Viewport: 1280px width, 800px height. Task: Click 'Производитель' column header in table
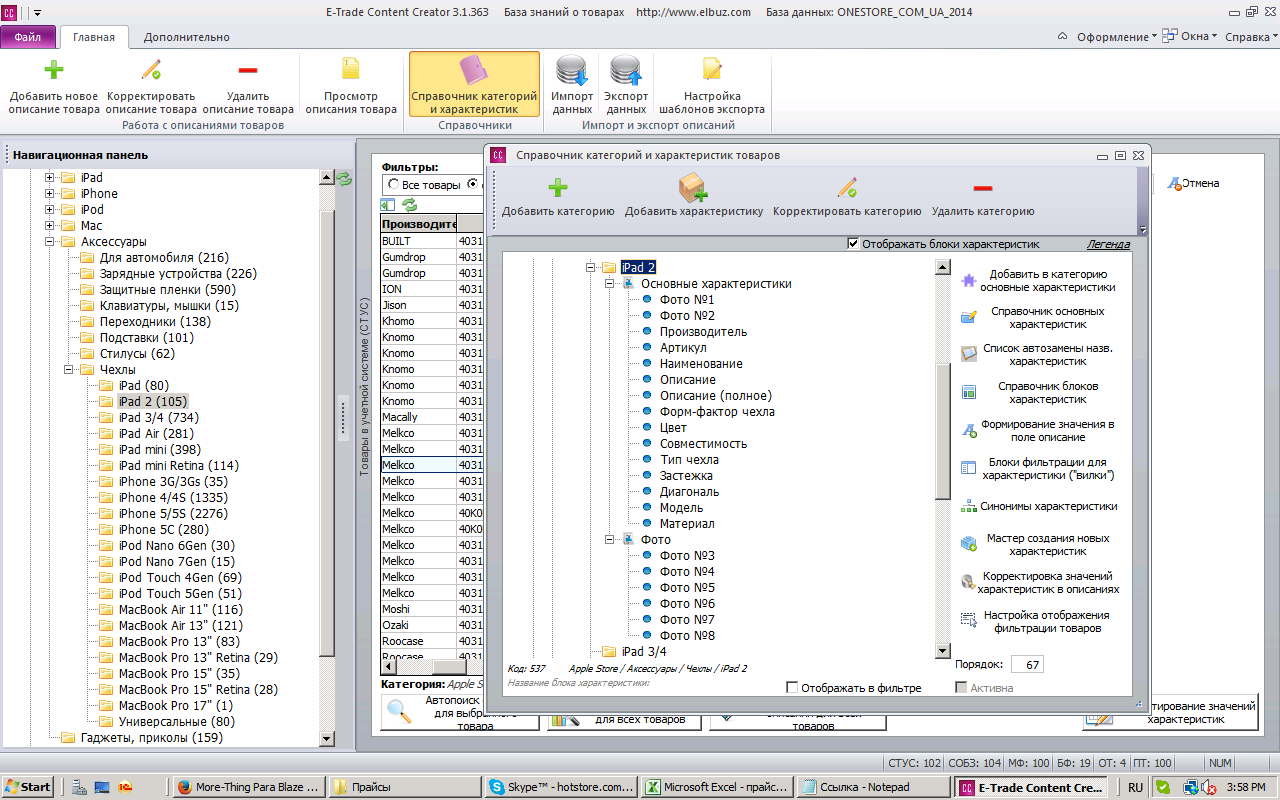(418, 224)
